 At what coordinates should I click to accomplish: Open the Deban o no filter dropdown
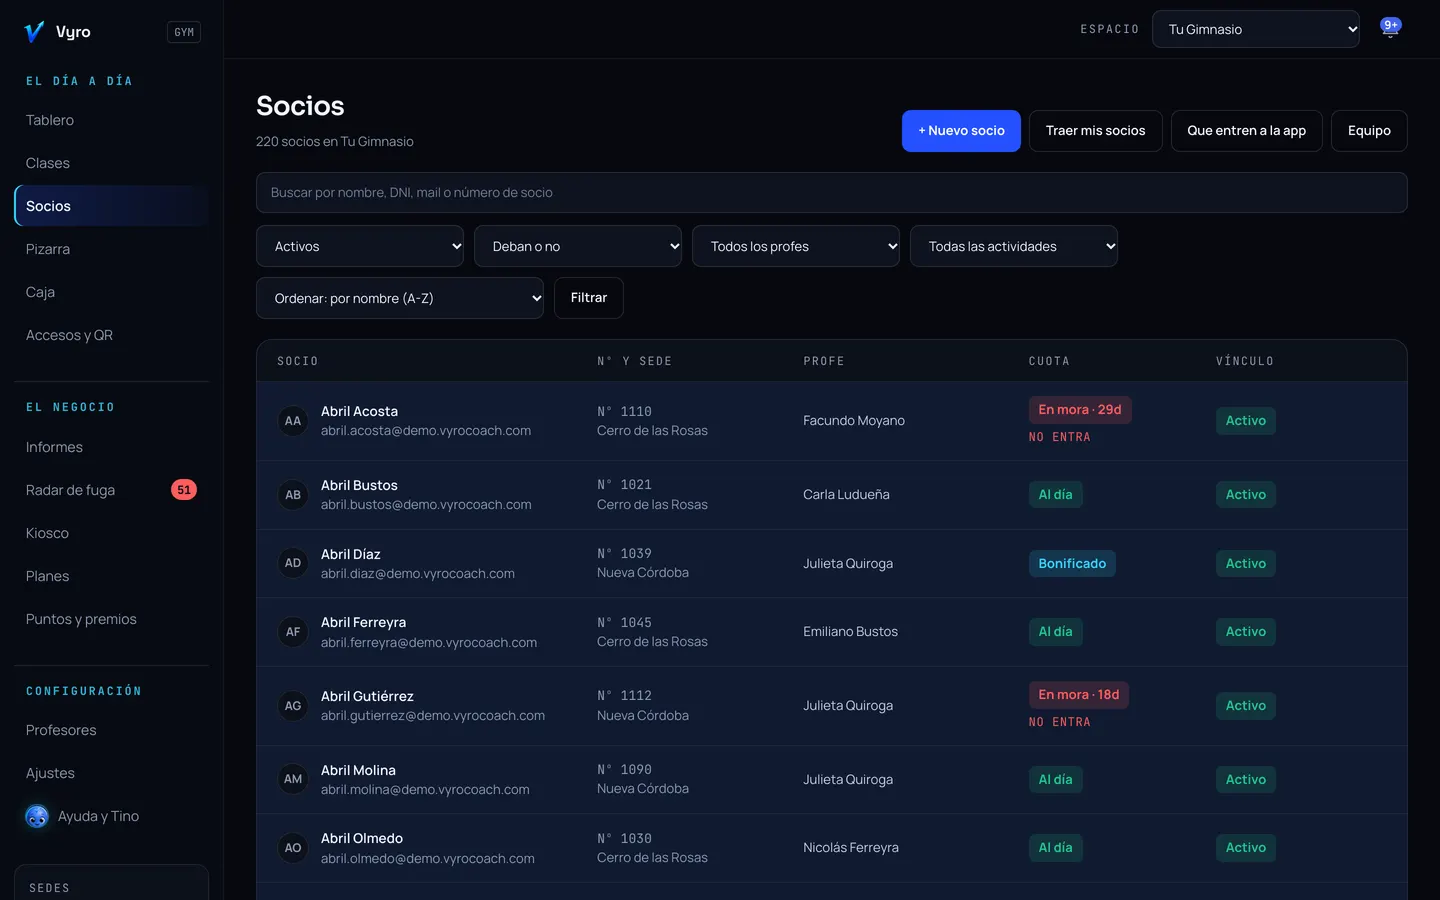[x=578, y=246]
